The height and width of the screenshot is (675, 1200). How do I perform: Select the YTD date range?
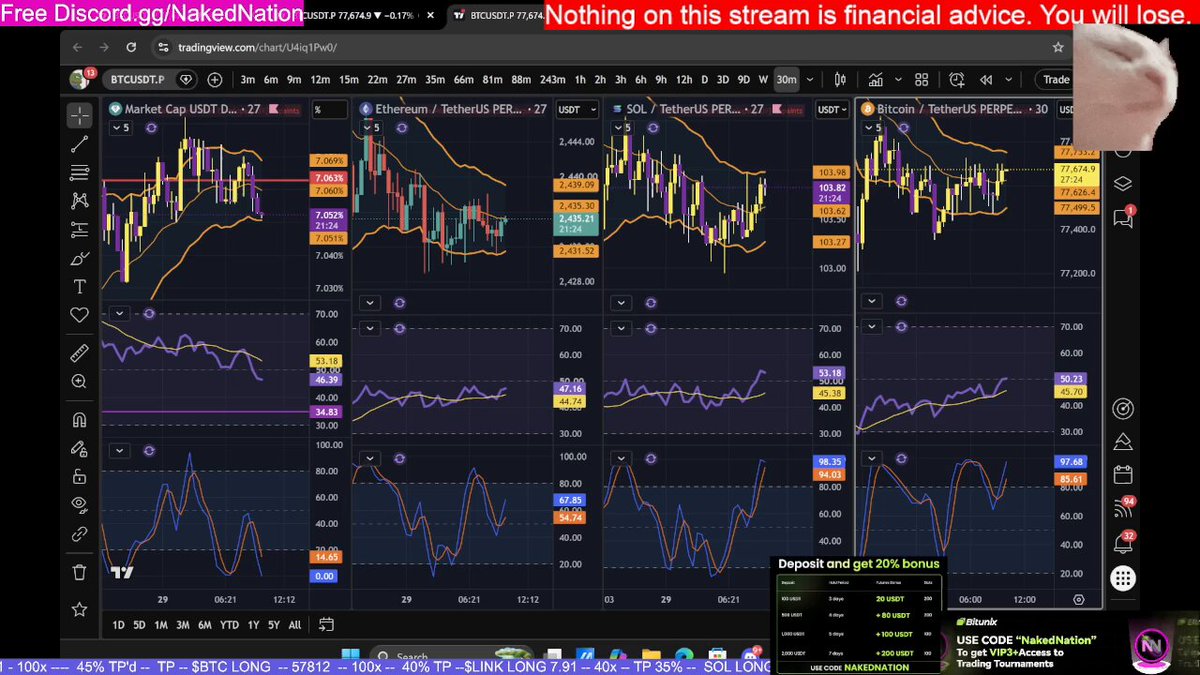click(230, 625)
